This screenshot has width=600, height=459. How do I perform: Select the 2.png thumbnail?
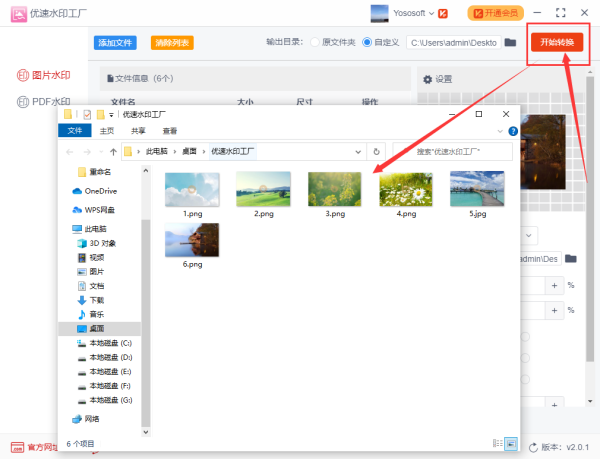(263, 189)
